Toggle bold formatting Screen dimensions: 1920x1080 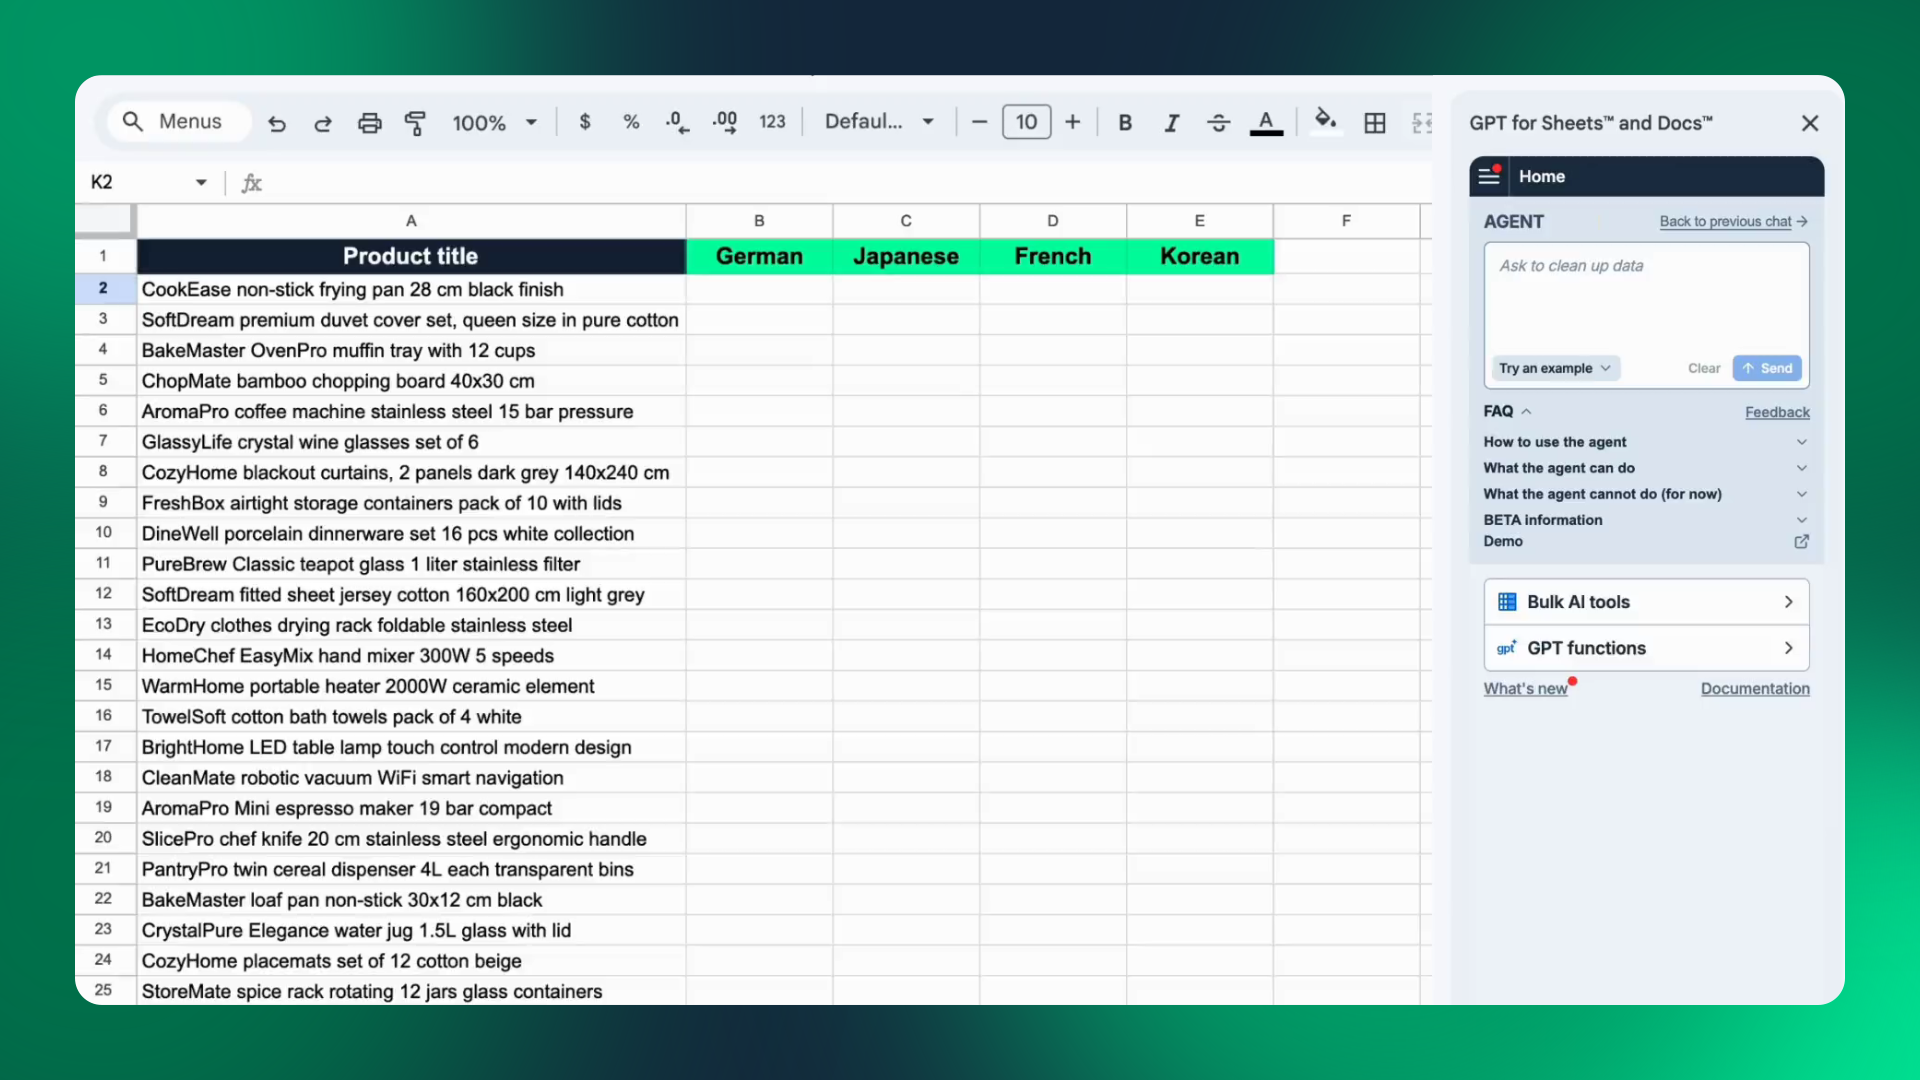(x=1125, y=122)
